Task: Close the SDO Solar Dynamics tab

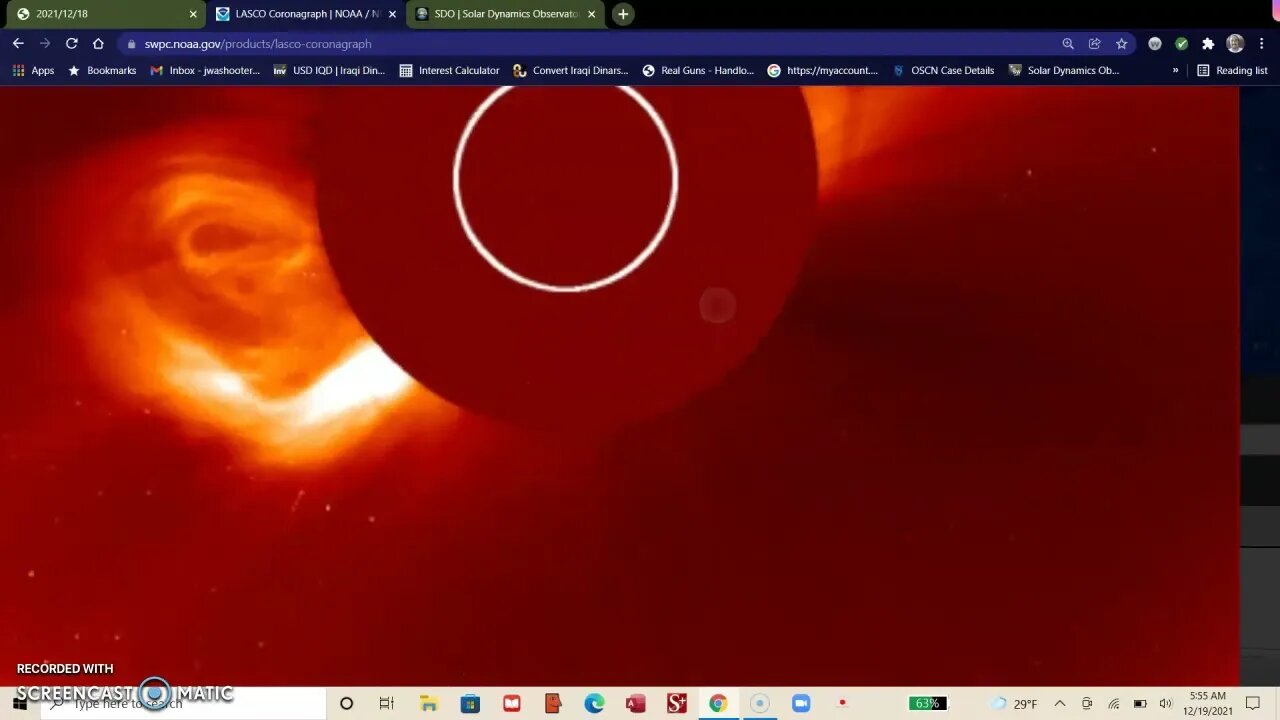Action: pyautogui.click(x=591, y=14)
